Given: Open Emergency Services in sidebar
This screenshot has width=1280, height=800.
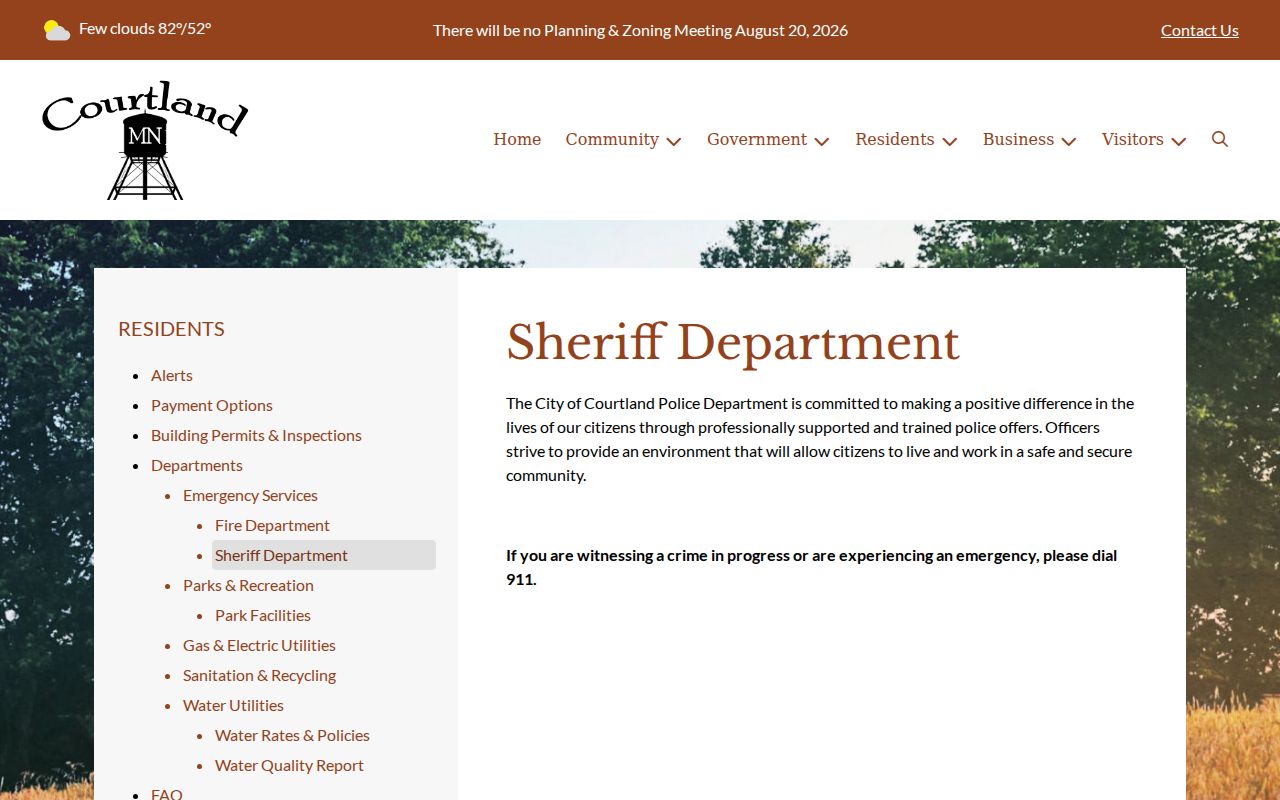Looking at the screenshot, I should pyautogui.click(x=250, y=495).
